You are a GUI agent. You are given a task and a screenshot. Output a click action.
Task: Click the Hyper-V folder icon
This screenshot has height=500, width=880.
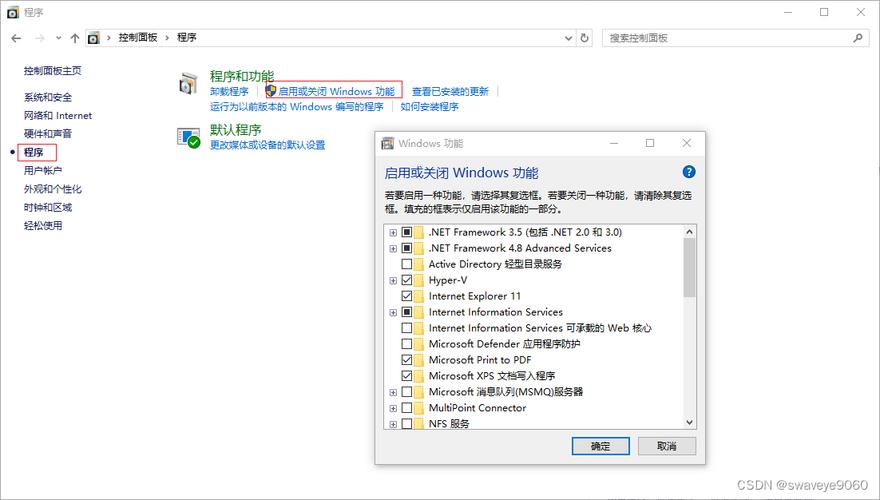click(420, 280)
